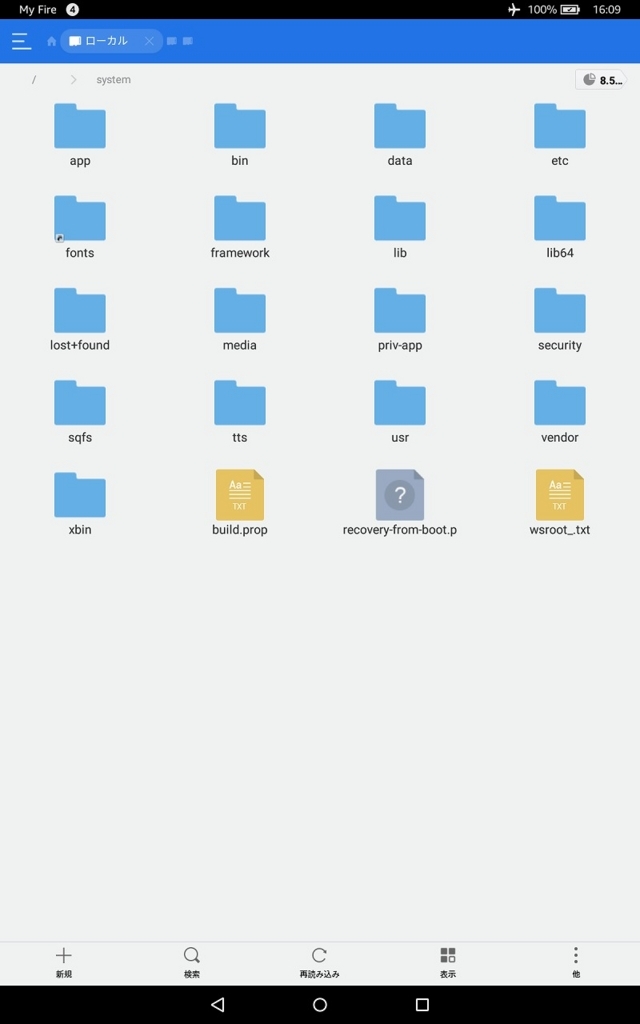The width and height of the screenshot is (640, 1024).
Task: Navigate to root slash in breadcrumb
Action: pos(34,80)
